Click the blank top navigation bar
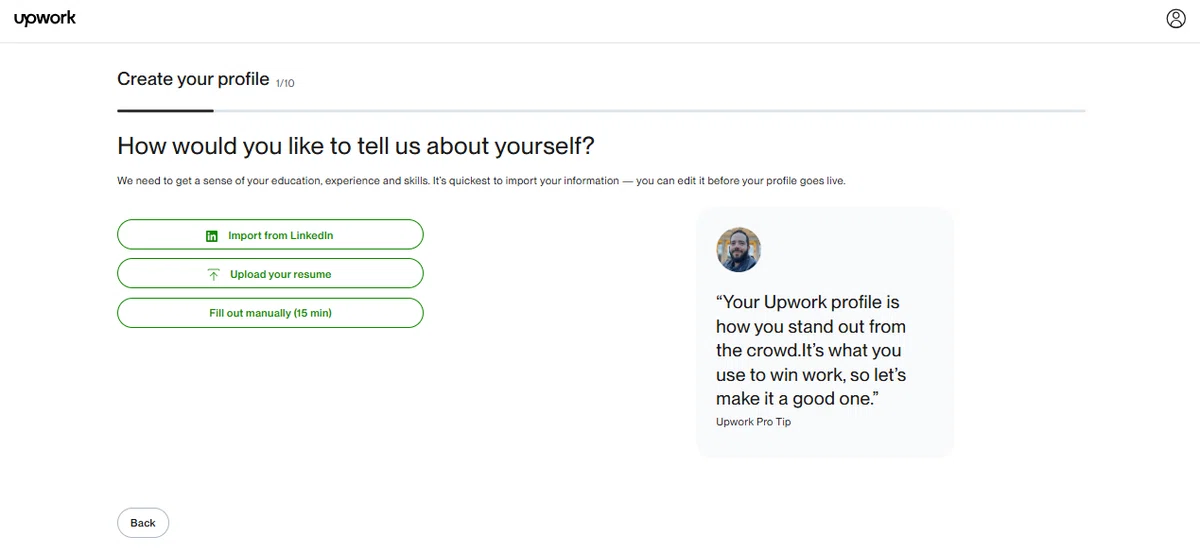The width and height of the screenshot is (1200, 551). coord(600,20)
